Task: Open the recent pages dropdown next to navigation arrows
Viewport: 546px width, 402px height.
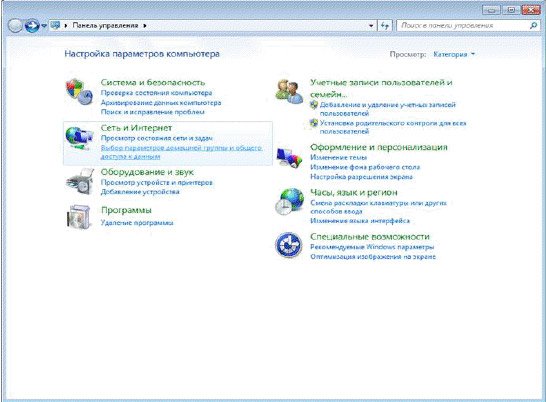Action: coord(44,26)
